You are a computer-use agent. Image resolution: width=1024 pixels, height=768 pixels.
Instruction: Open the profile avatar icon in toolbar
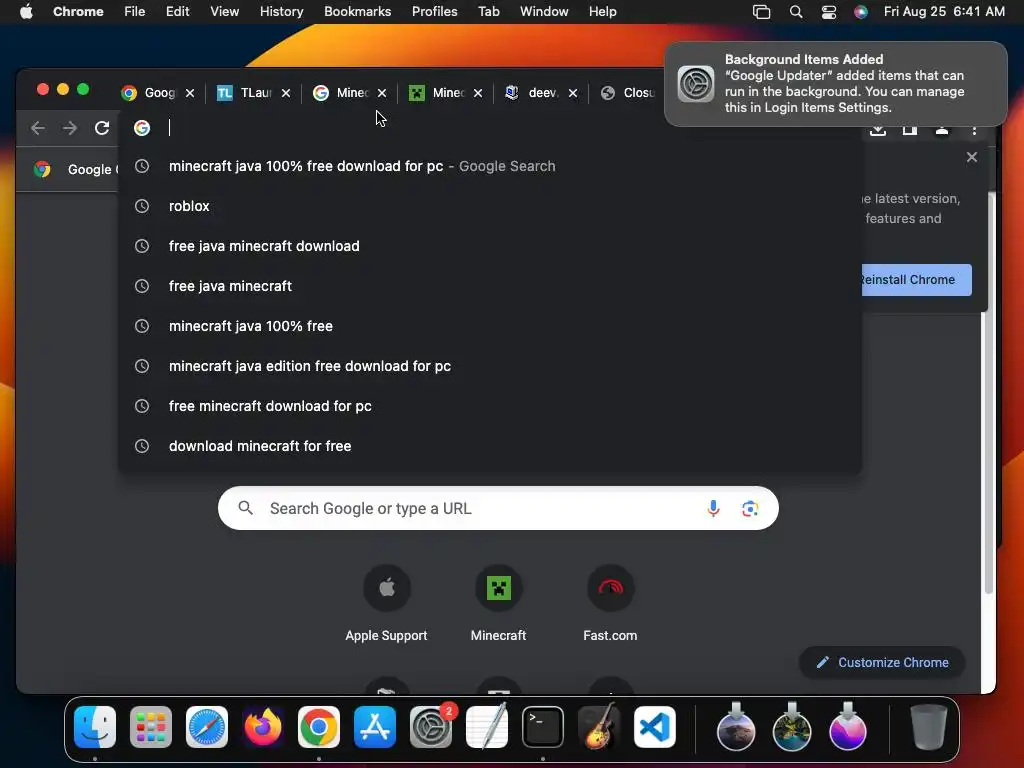pyautogui.click(x=942, y=130)
